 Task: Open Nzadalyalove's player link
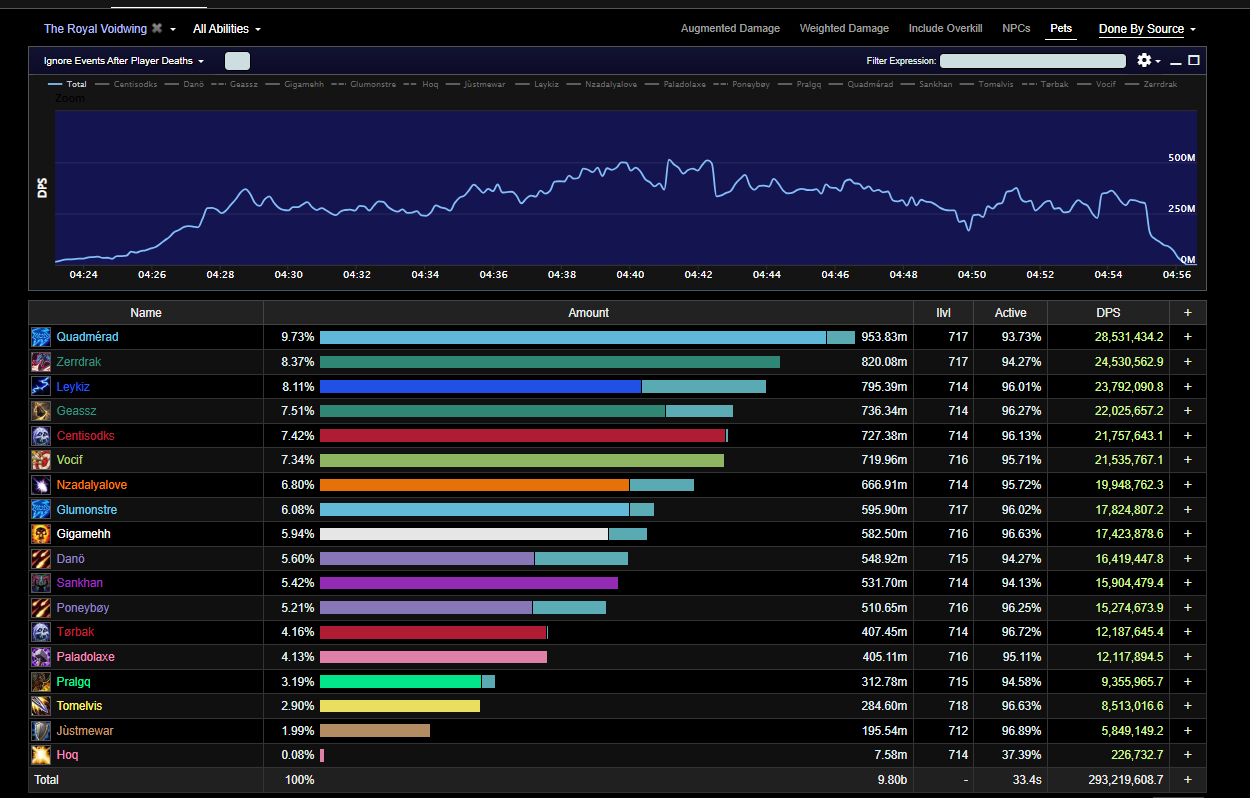pyautogui.click(x=92, y=485)
